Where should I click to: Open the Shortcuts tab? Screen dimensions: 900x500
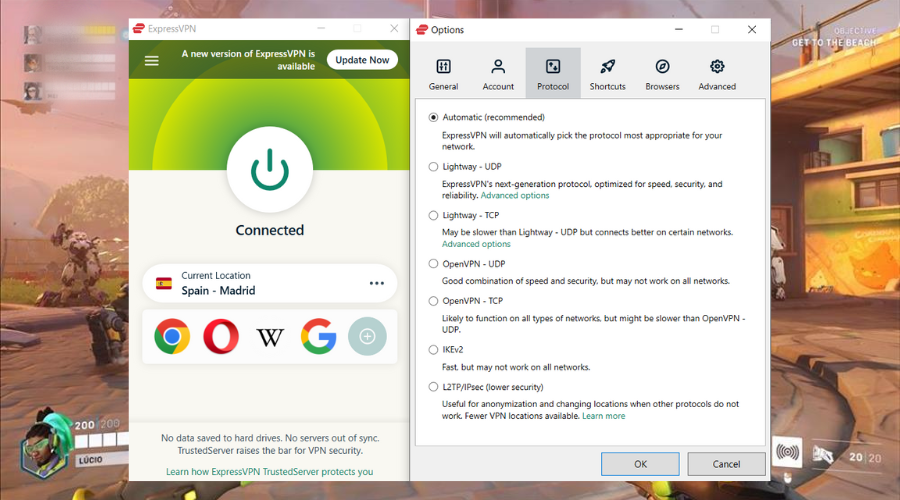(x=607, y=74)
